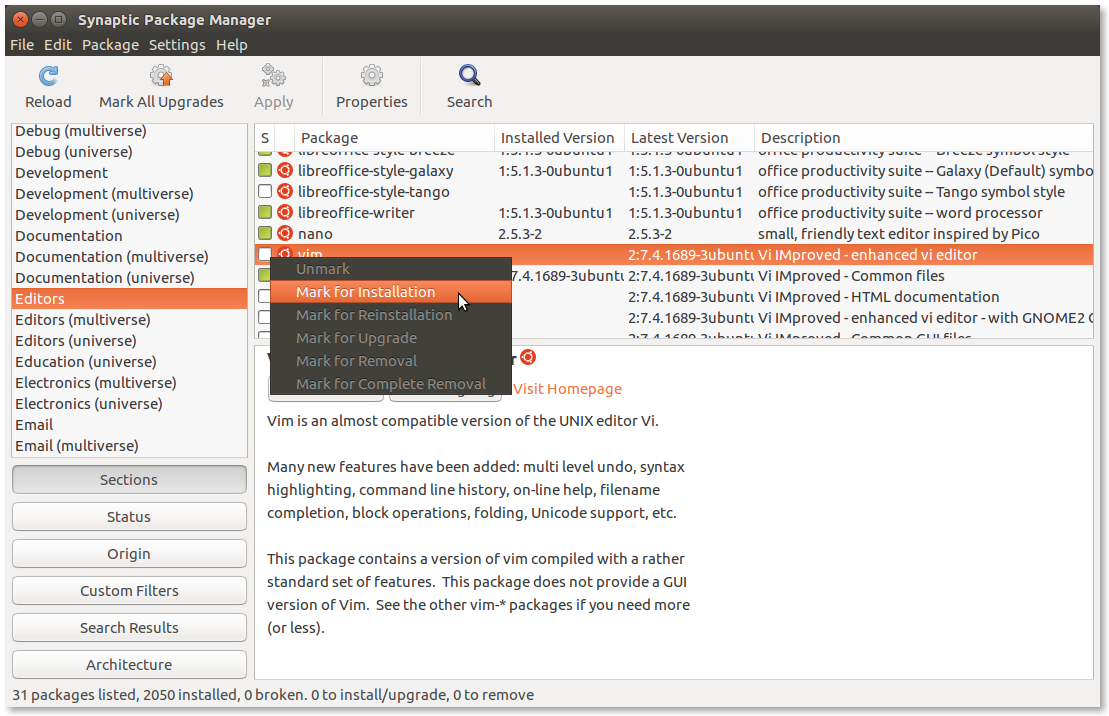Click Mark for Removal context entry
1109x716 pixels.
tap(390, 361)
